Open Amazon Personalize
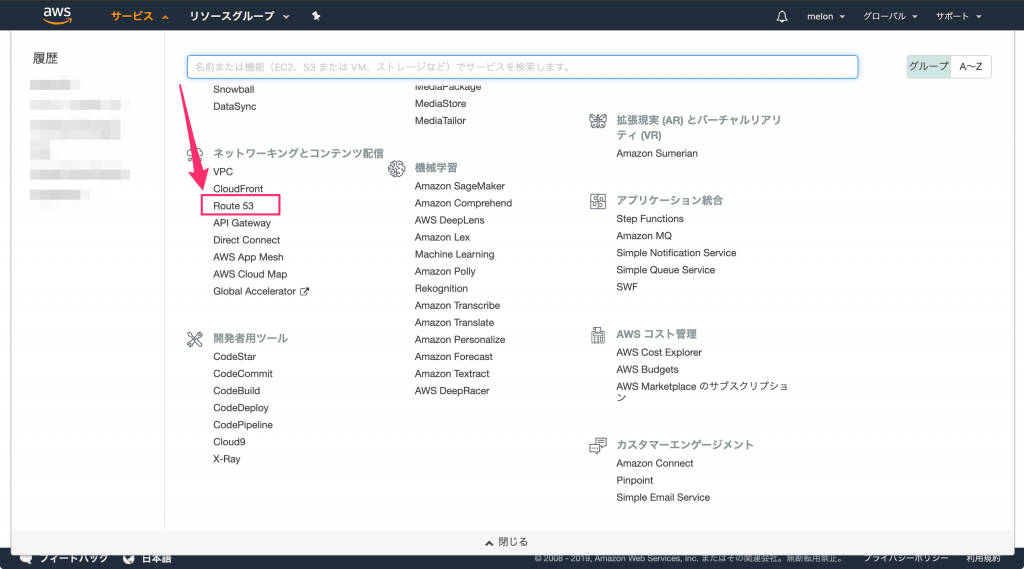The image size is (1024, 569). coord(460,340)
